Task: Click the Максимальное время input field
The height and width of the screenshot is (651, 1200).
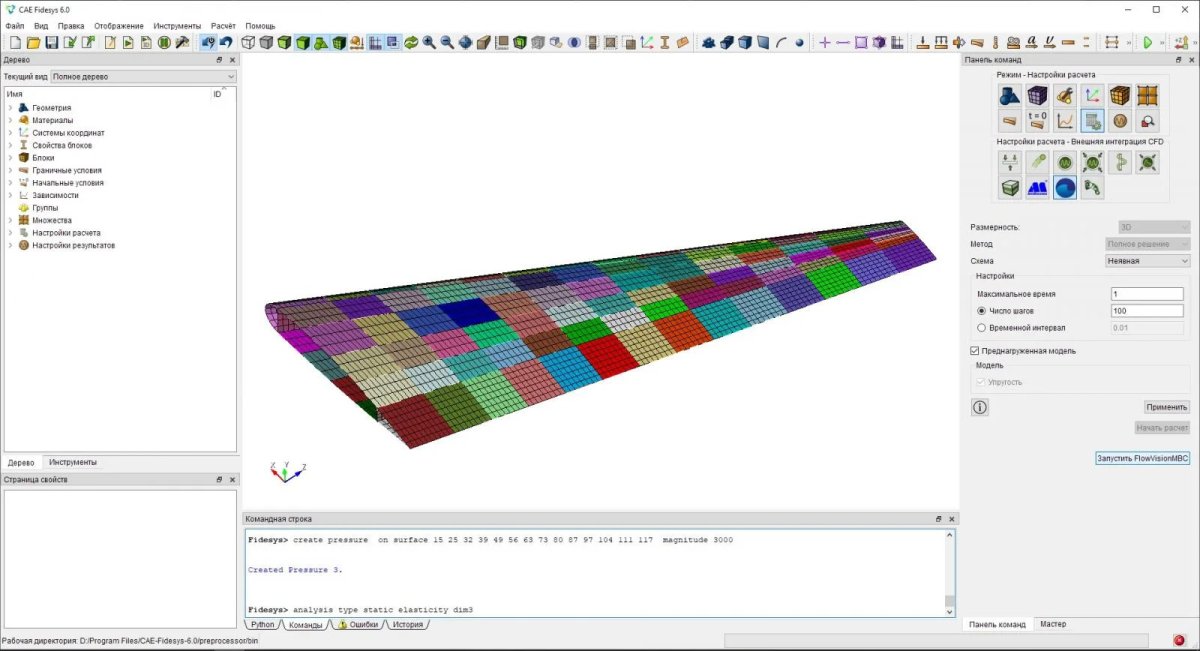Action: click(1147, 294)
